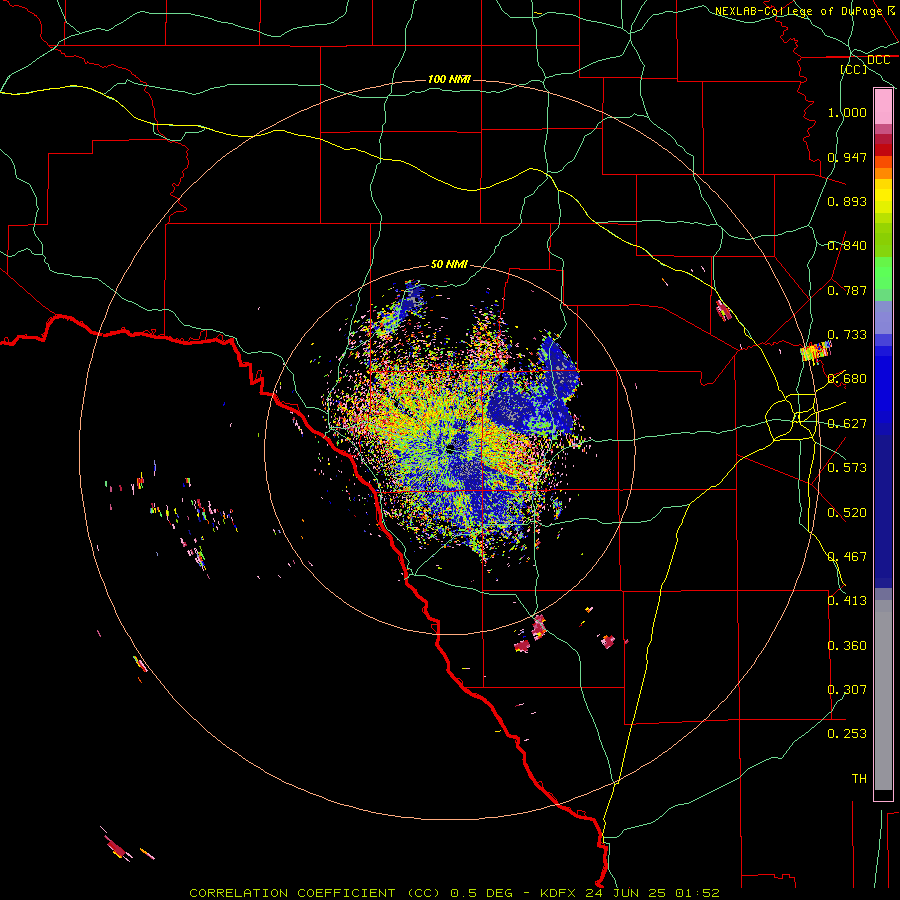Image resolution: width=900 pixels, height=900 pixels.
Task: Click the 0.253 scale value
Action: tap(847, 734)
